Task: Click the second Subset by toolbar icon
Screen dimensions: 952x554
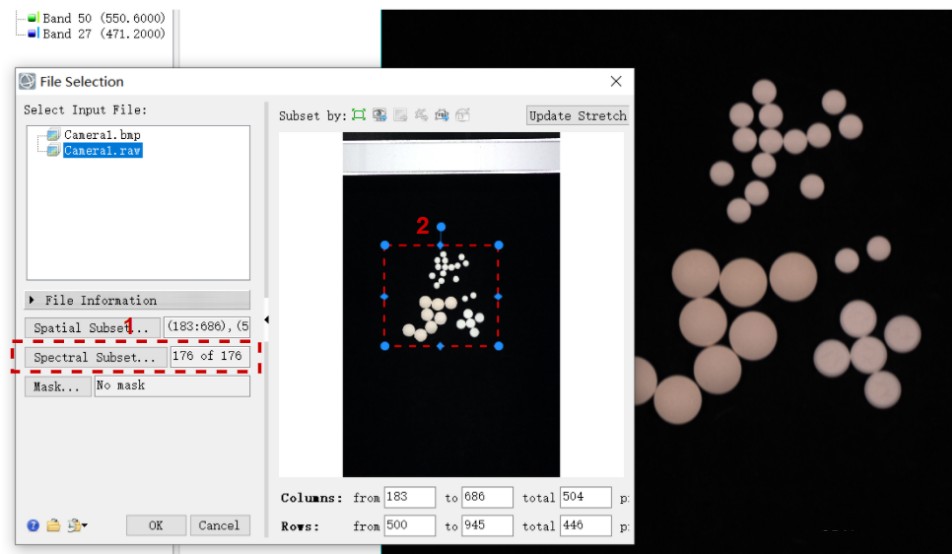Action: [379, 115]
